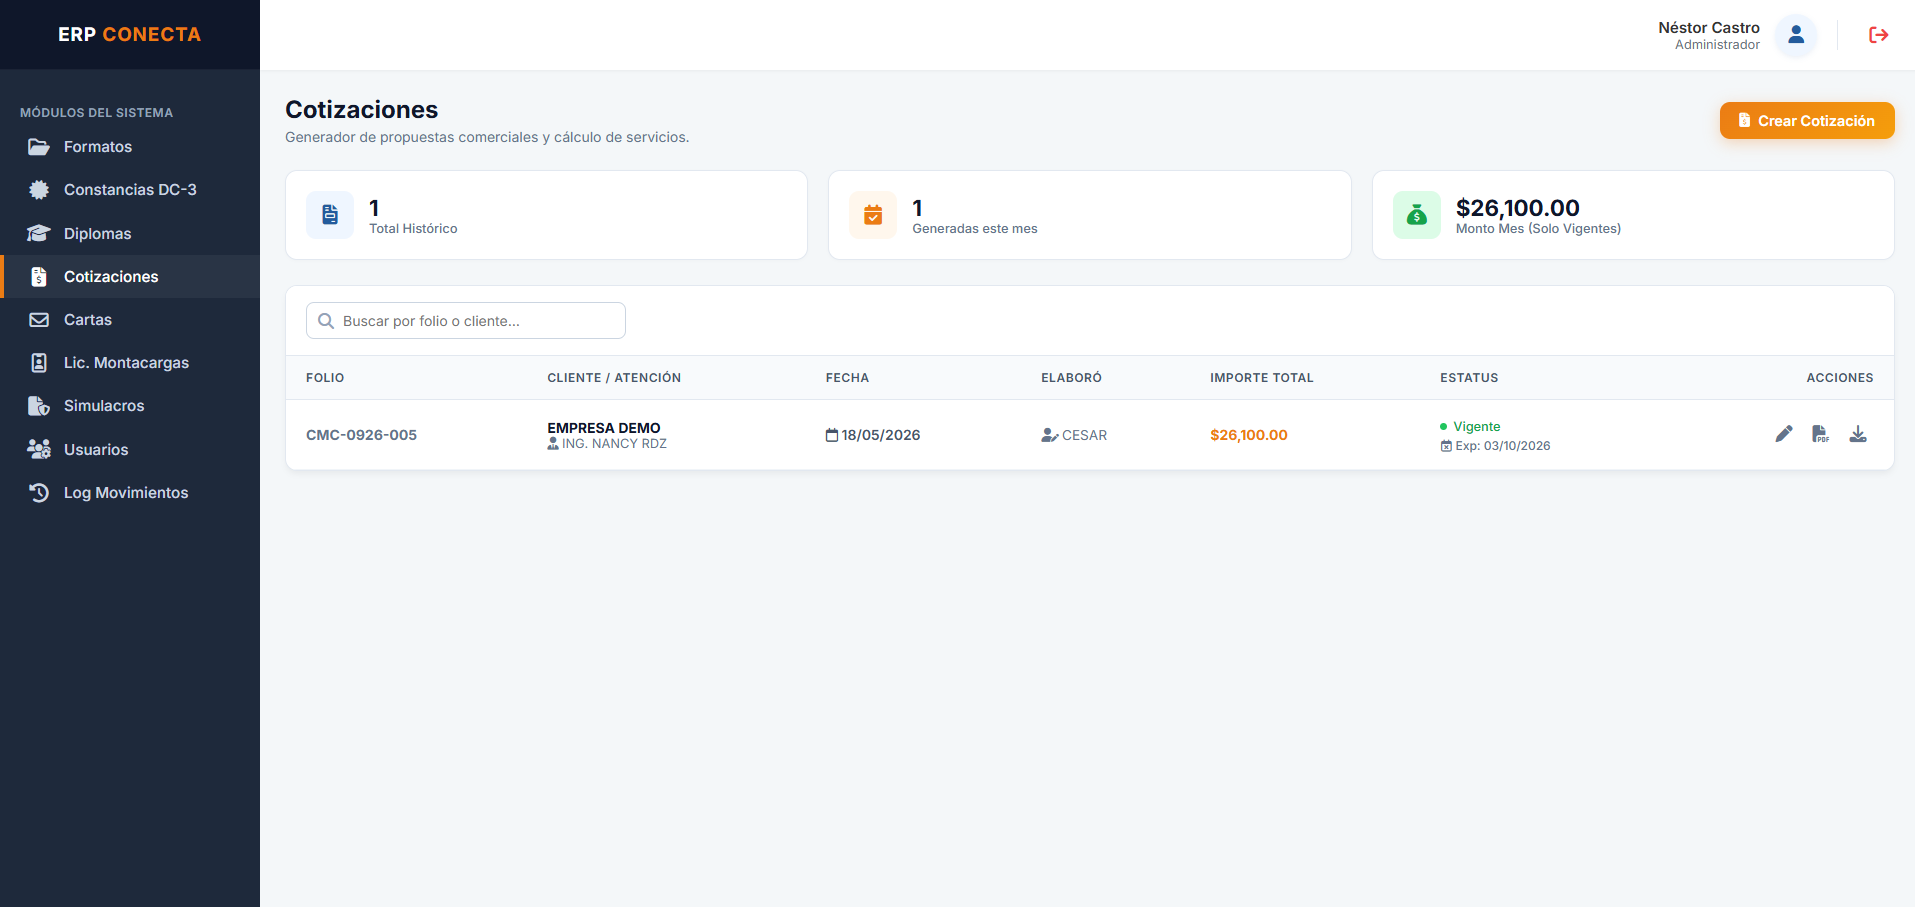This screenshot has width=1915, height=907.
Task: Click the EMPRESA DEMO client name
Action: coord(604,428)
